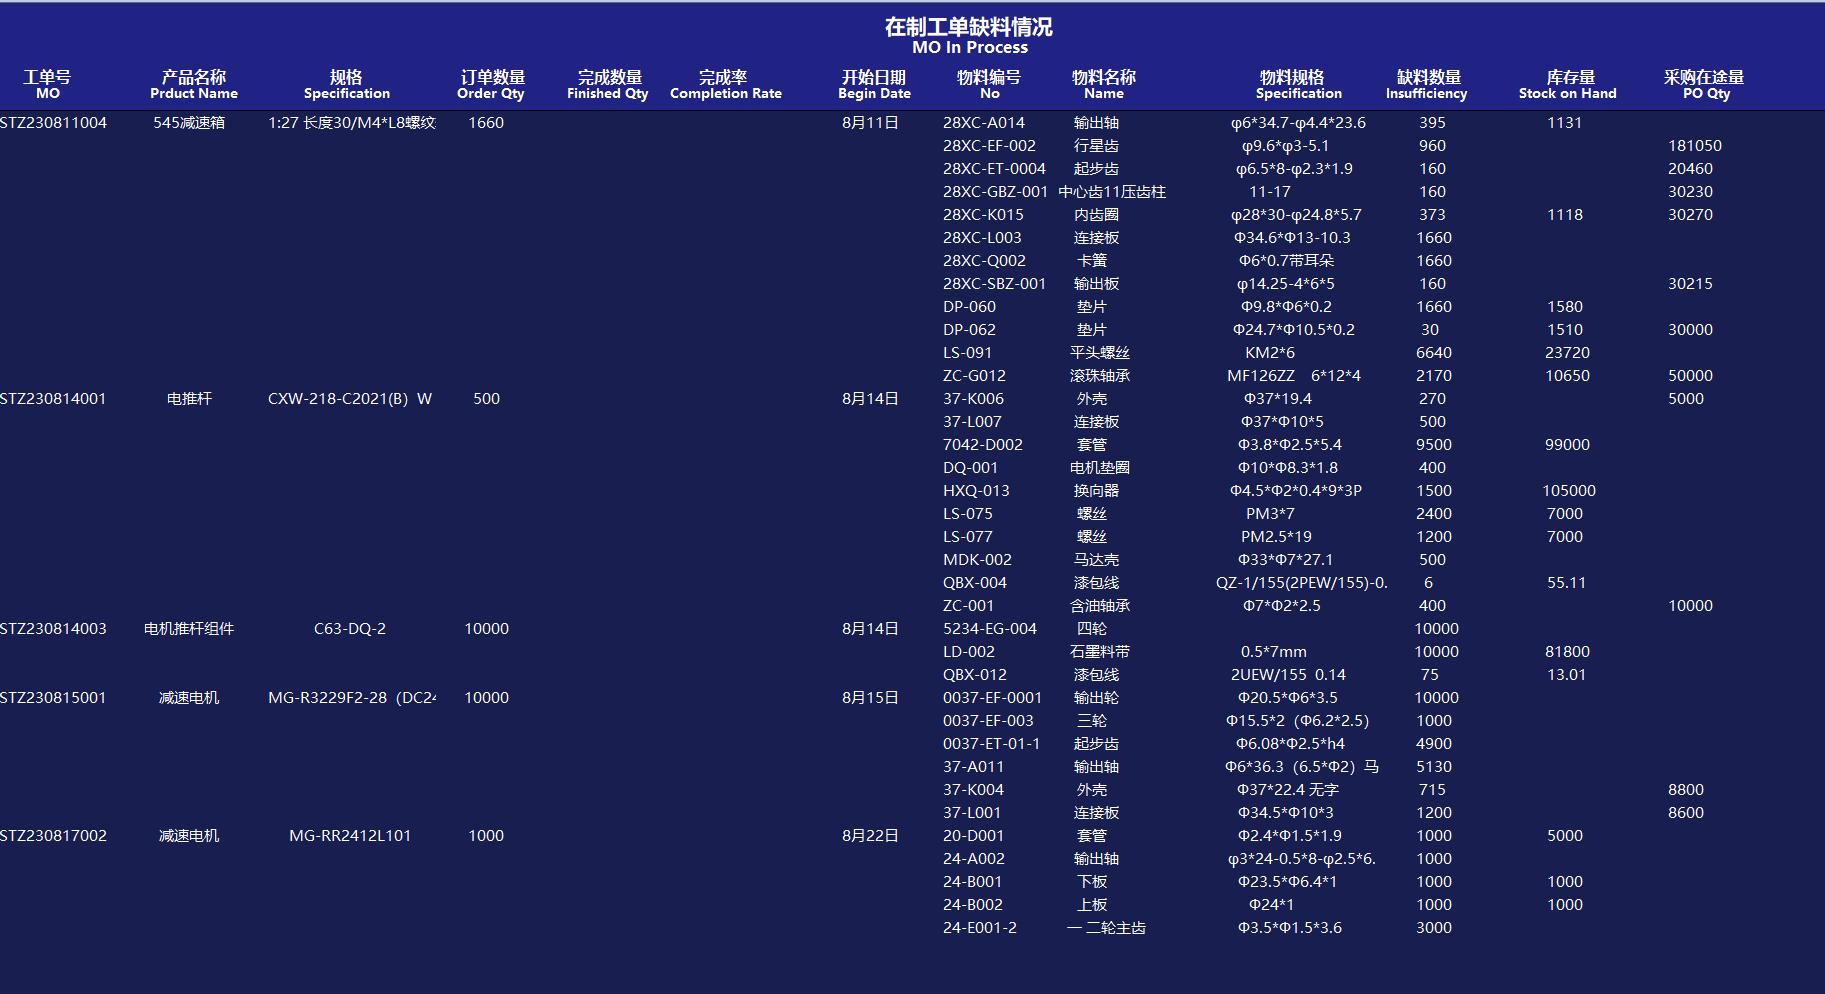Click the 开始日期 Begin Date column header
Screen dimensions: 1825x994
(874, 84)
